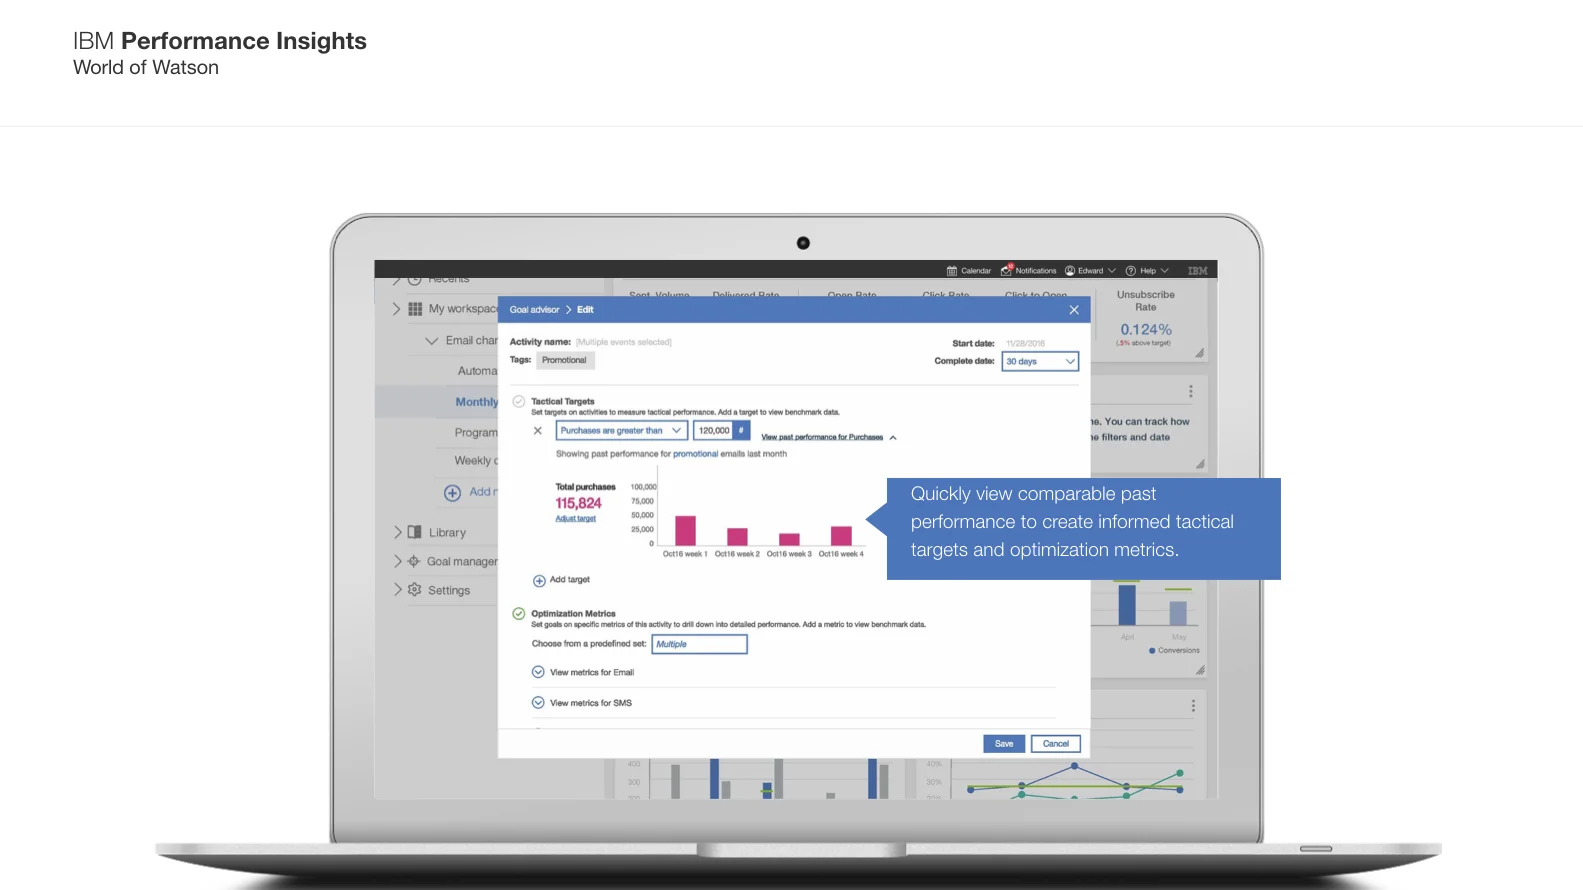Select the Oct16 week 4 bar
The width and height of the screenshot is (1583, 890).
[x=841, y=535]
